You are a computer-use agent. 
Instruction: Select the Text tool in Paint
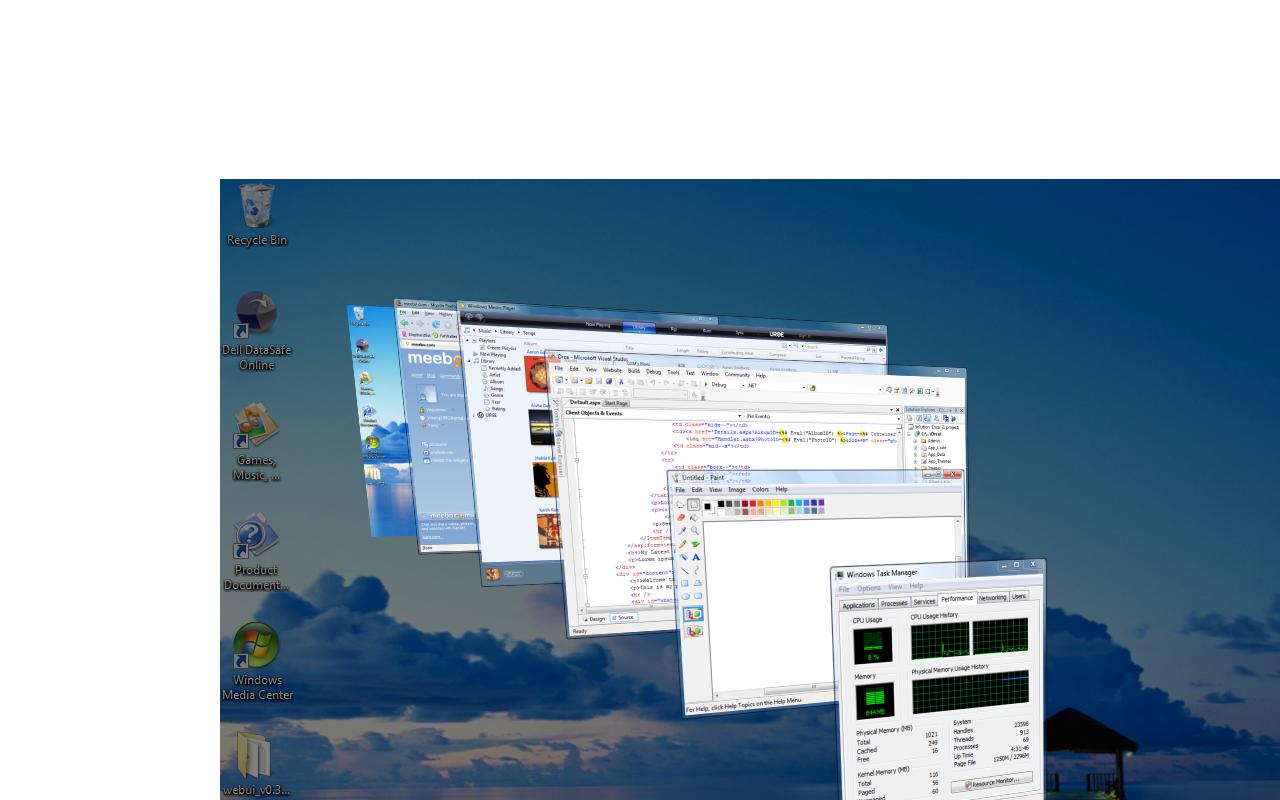(x=694, y=557)
